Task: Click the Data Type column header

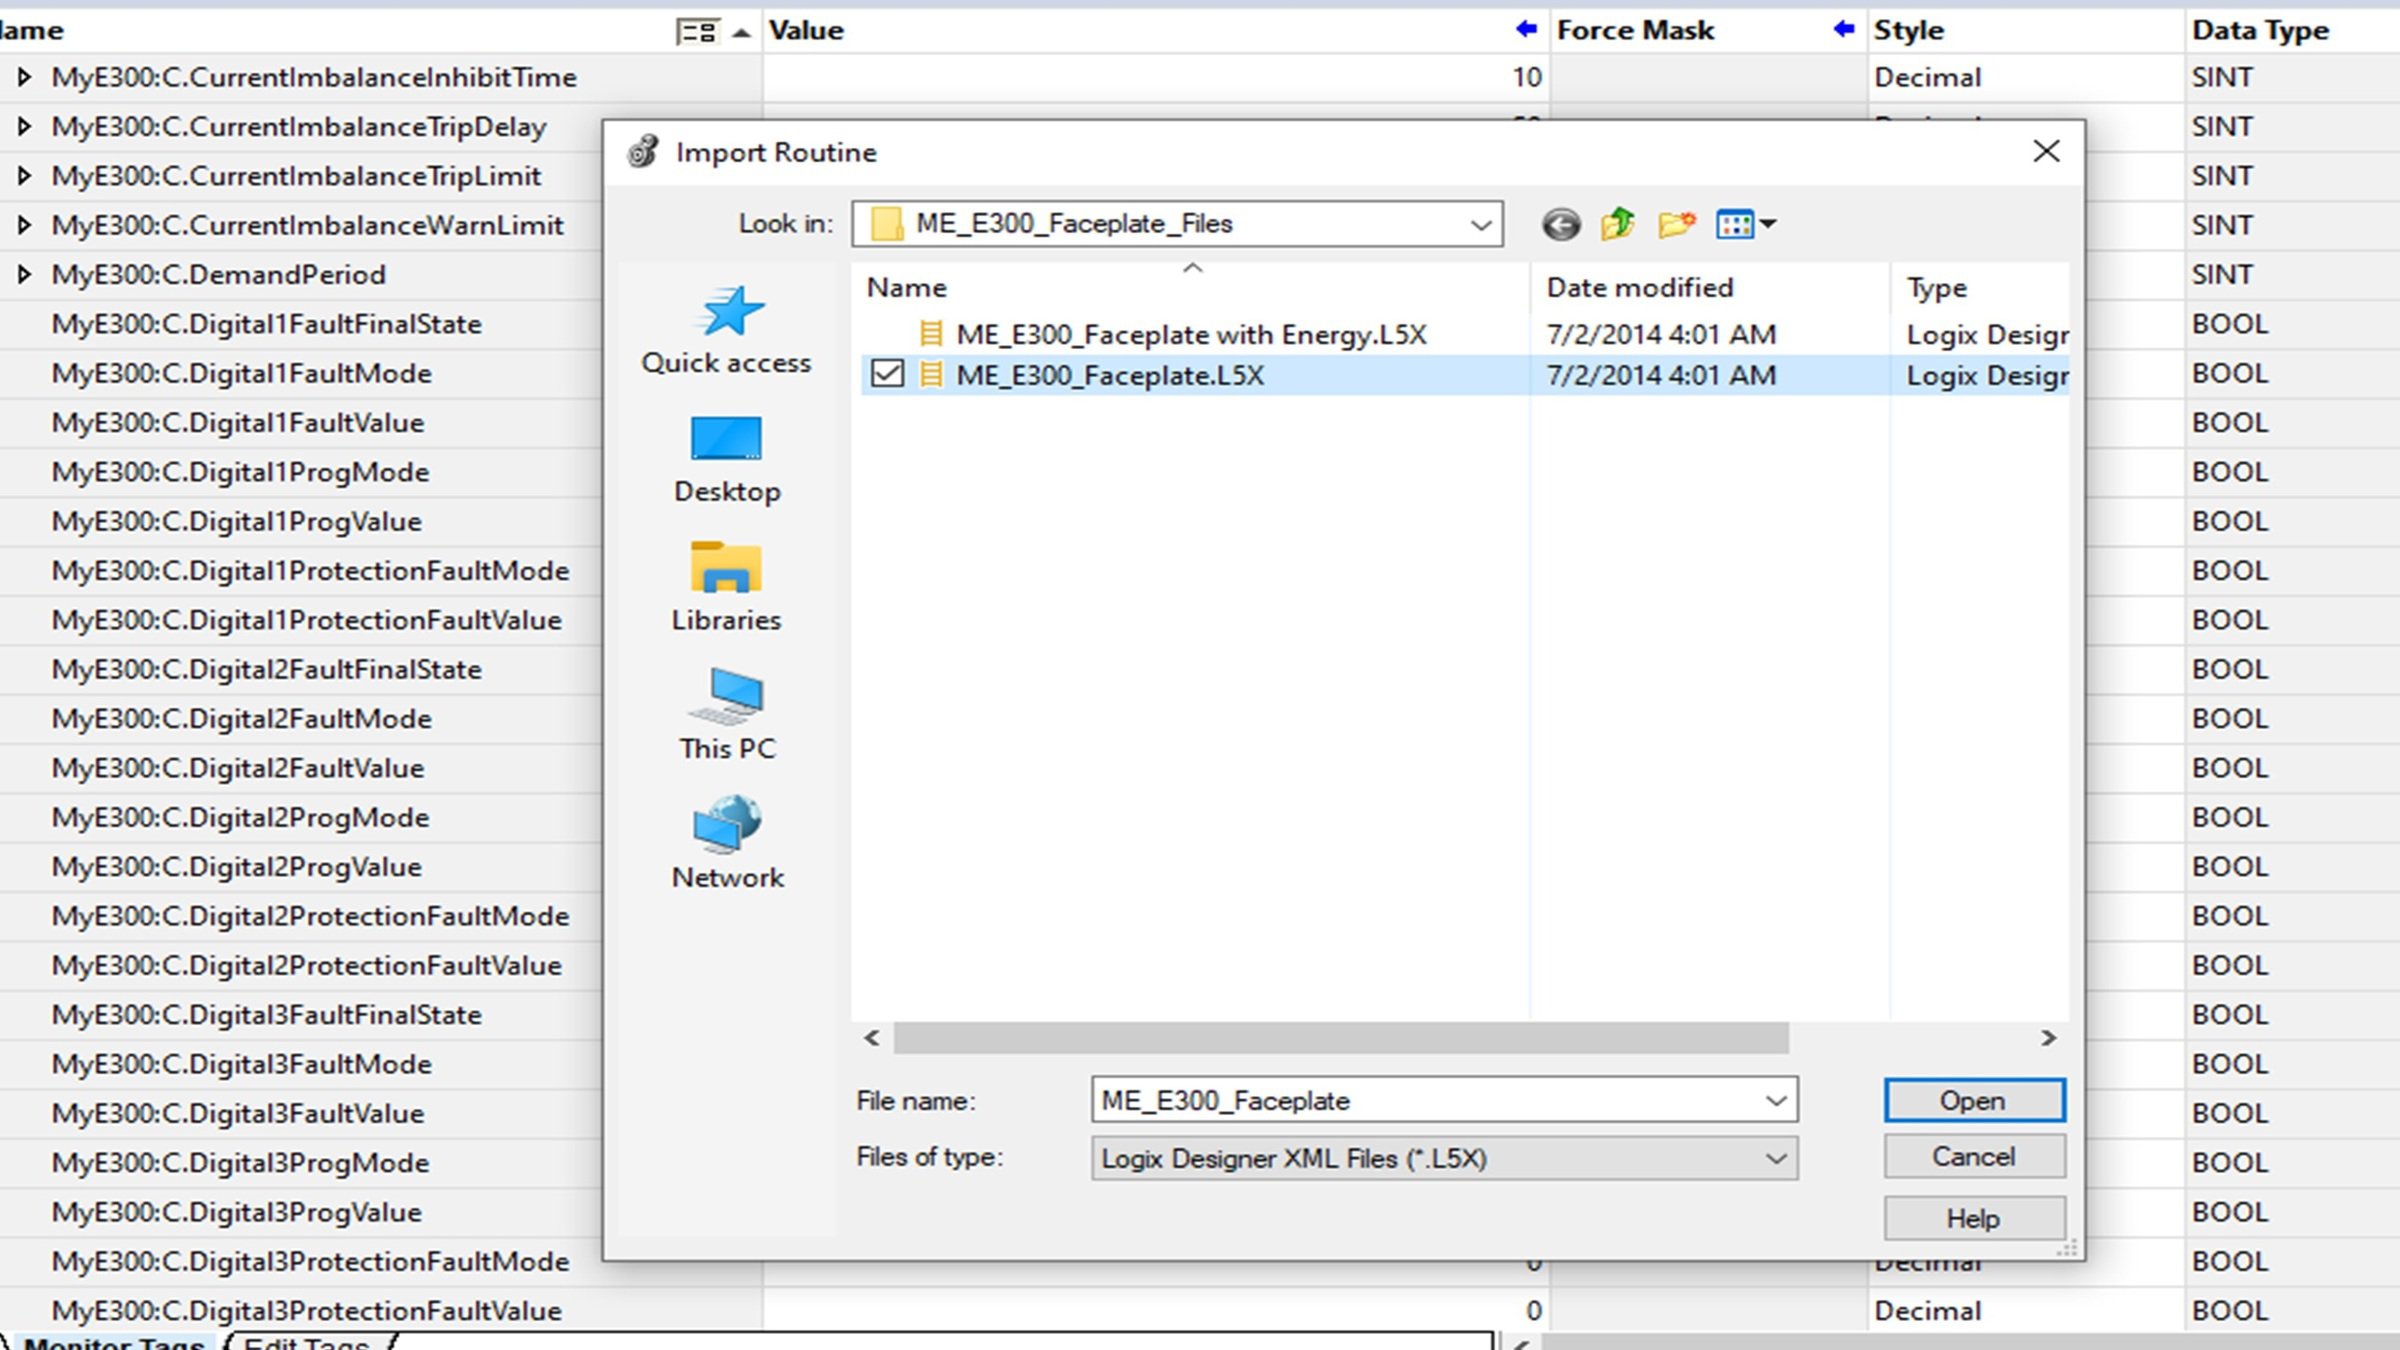Action: [2292, 30]
